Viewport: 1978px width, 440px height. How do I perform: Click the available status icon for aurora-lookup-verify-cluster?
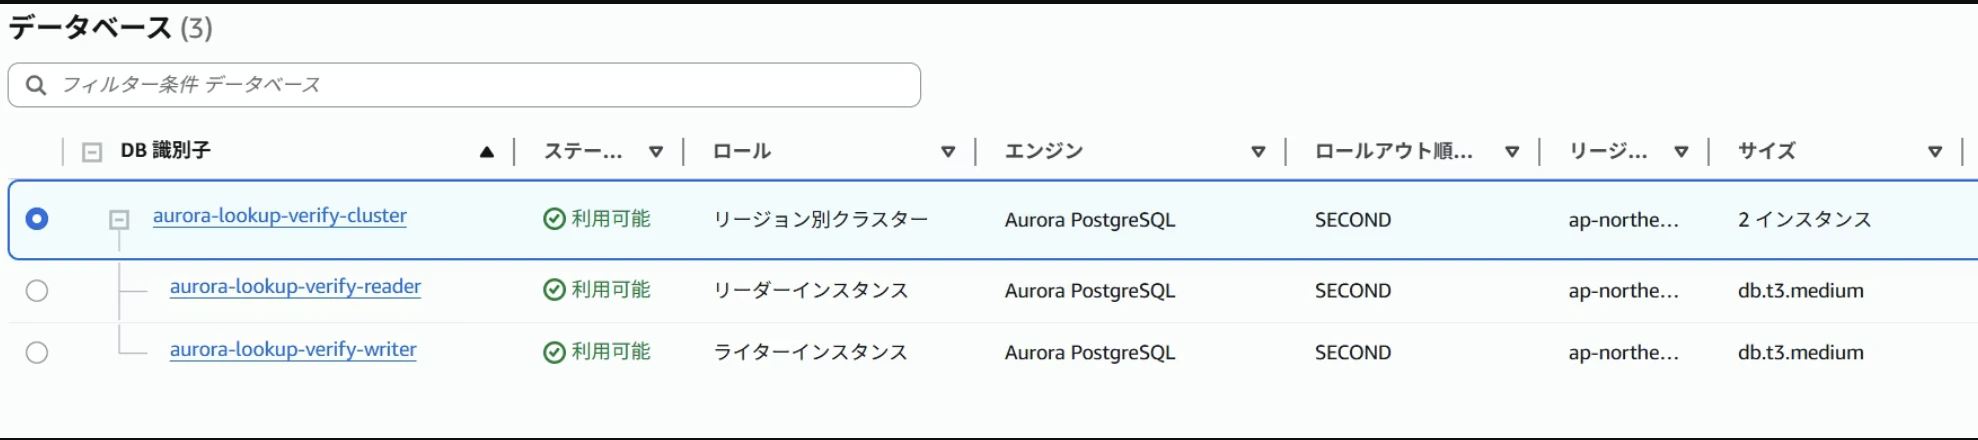click(554, 219)
